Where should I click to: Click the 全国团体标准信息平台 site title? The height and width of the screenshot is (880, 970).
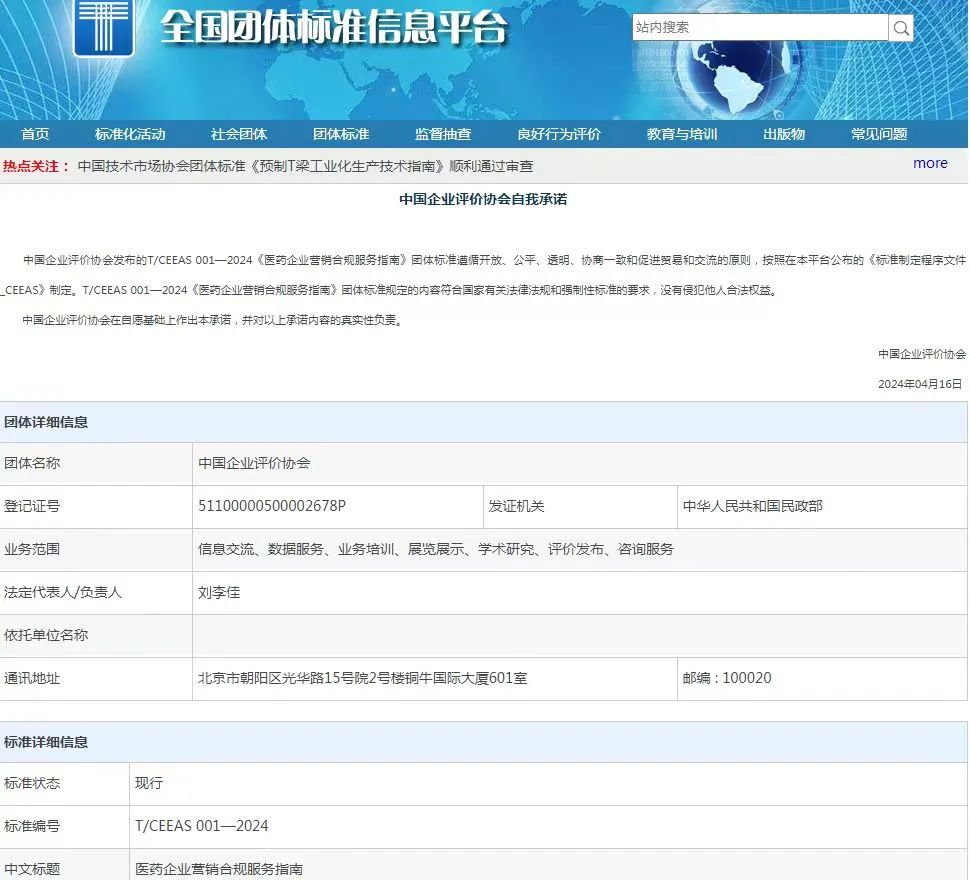(334, 27)
